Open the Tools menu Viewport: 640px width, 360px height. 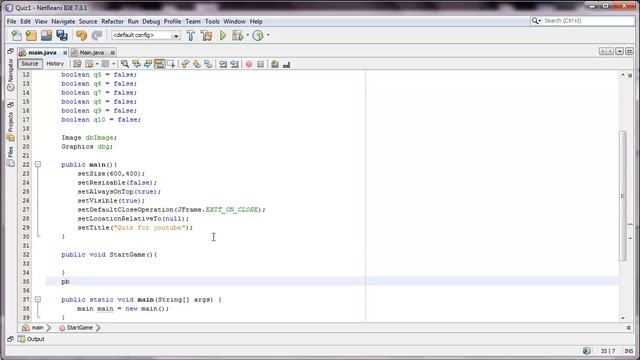(x=212, y=21)
